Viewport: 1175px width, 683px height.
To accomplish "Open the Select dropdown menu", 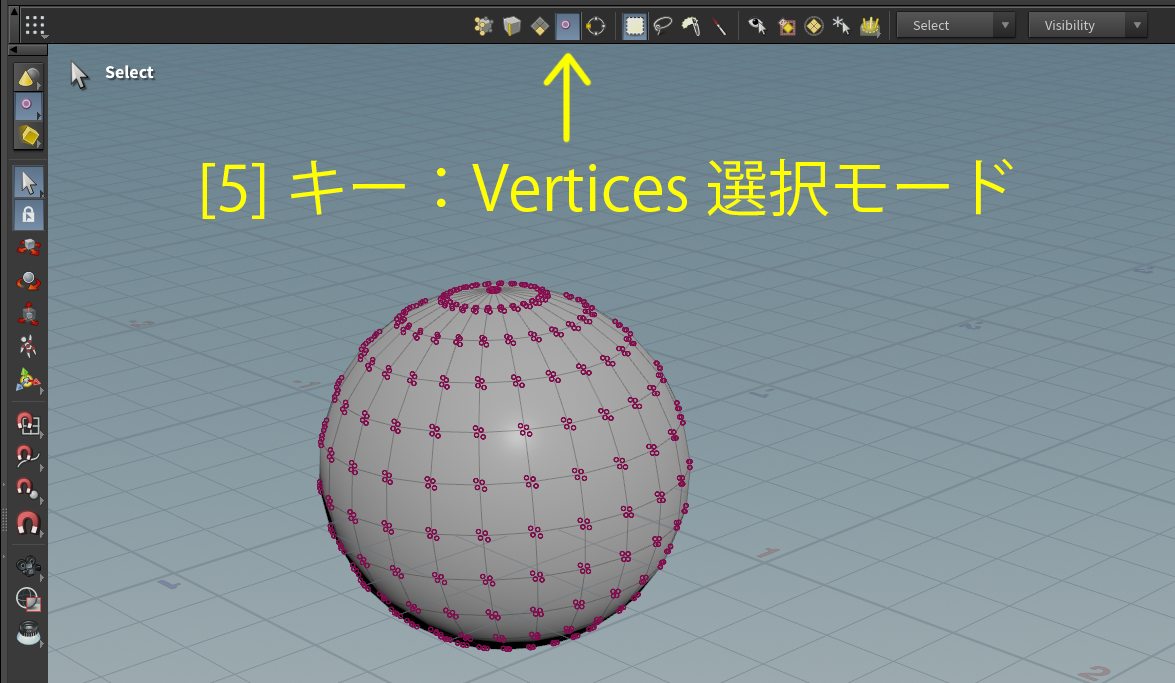I will coord(956,25).
